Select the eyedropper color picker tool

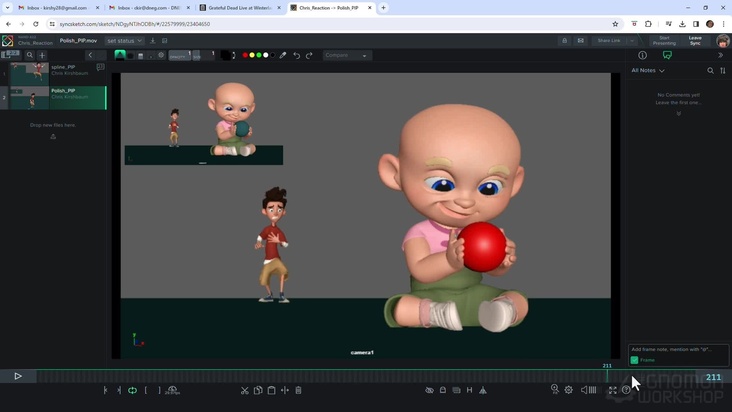click(283, 55)
